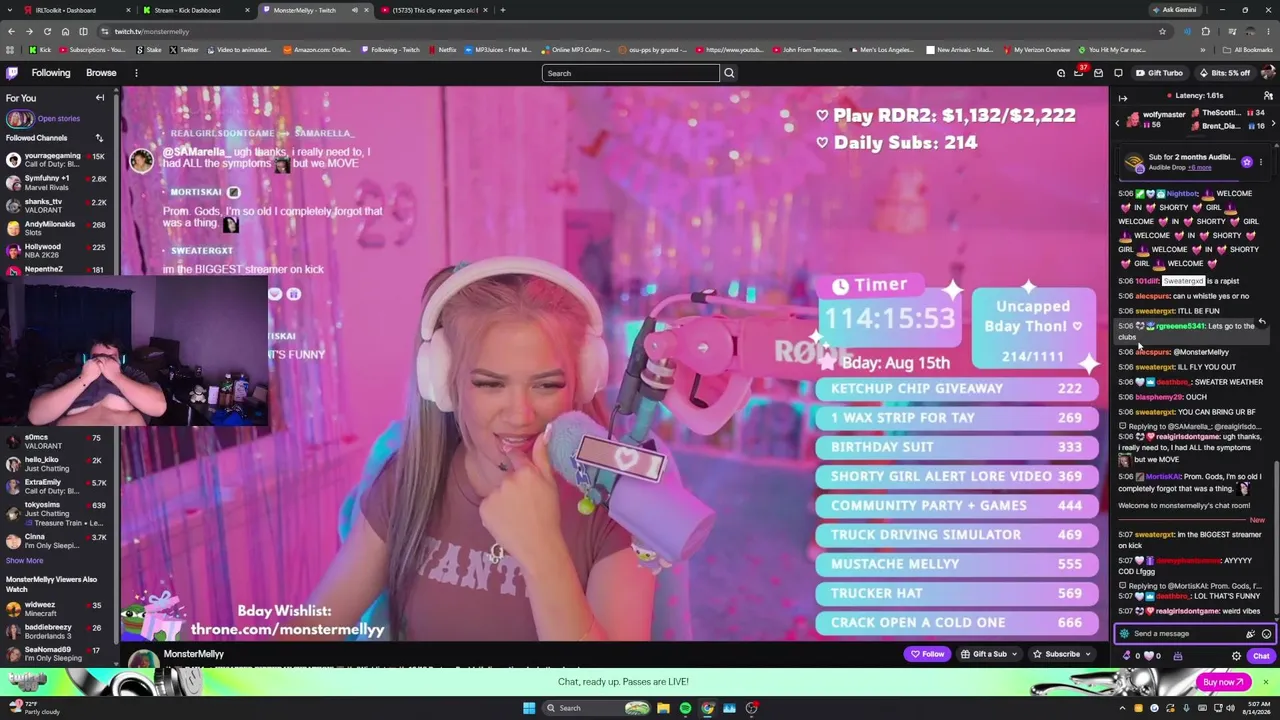Open the Audible Drop options menu
The height and width of the screenshot is (720, 1280).
[1261, 162]
